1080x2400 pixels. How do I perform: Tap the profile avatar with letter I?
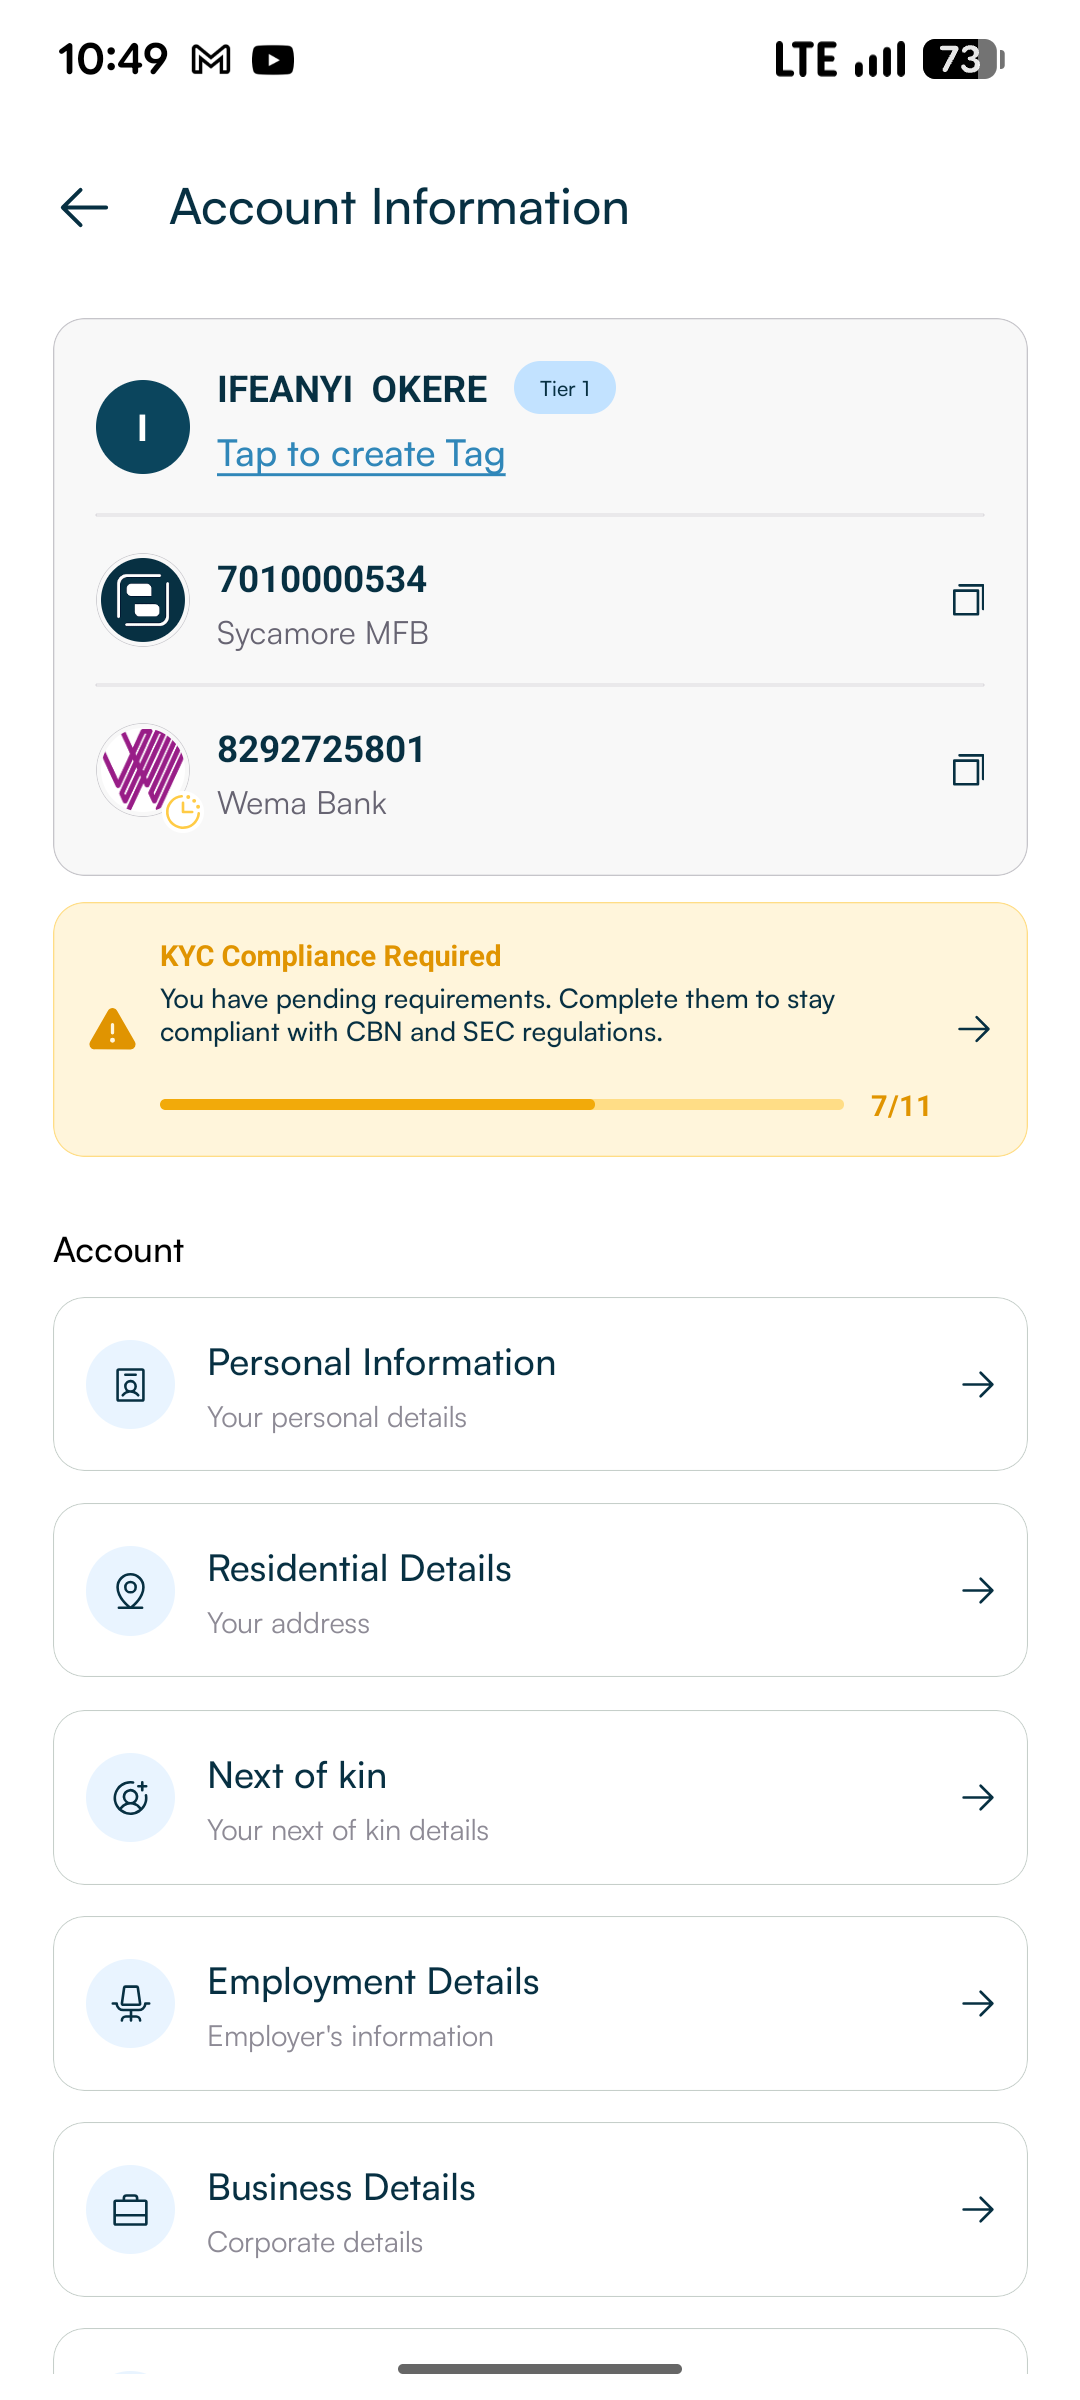pos(143,427)
